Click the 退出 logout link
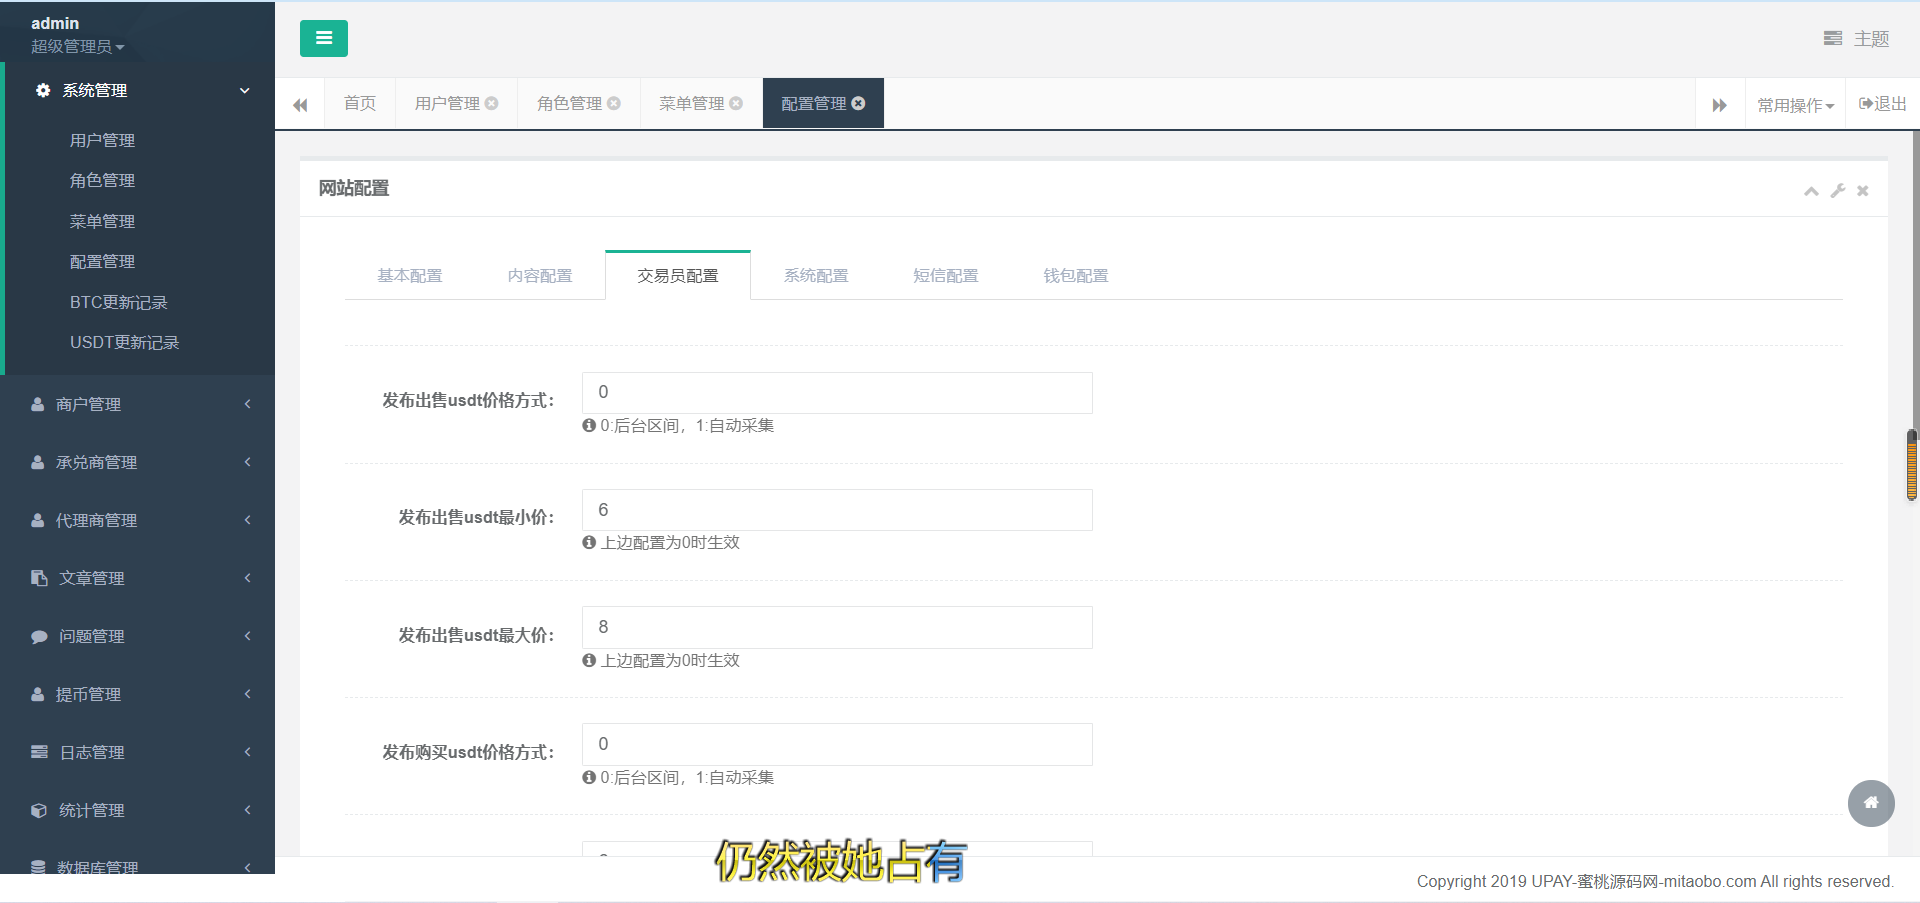Image resolution: width=1920 pixels, height=903 pixels. 1882,104
